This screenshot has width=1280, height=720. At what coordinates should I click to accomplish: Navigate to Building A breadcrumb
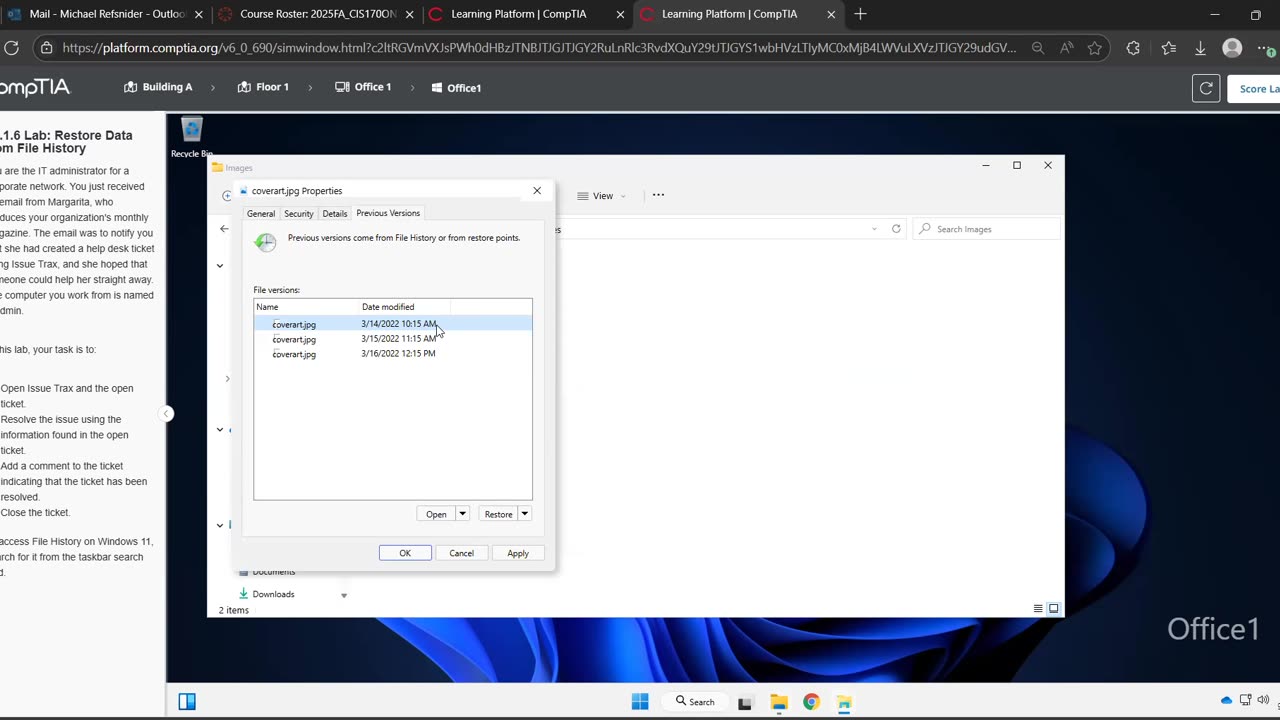(x=158, y=87)
